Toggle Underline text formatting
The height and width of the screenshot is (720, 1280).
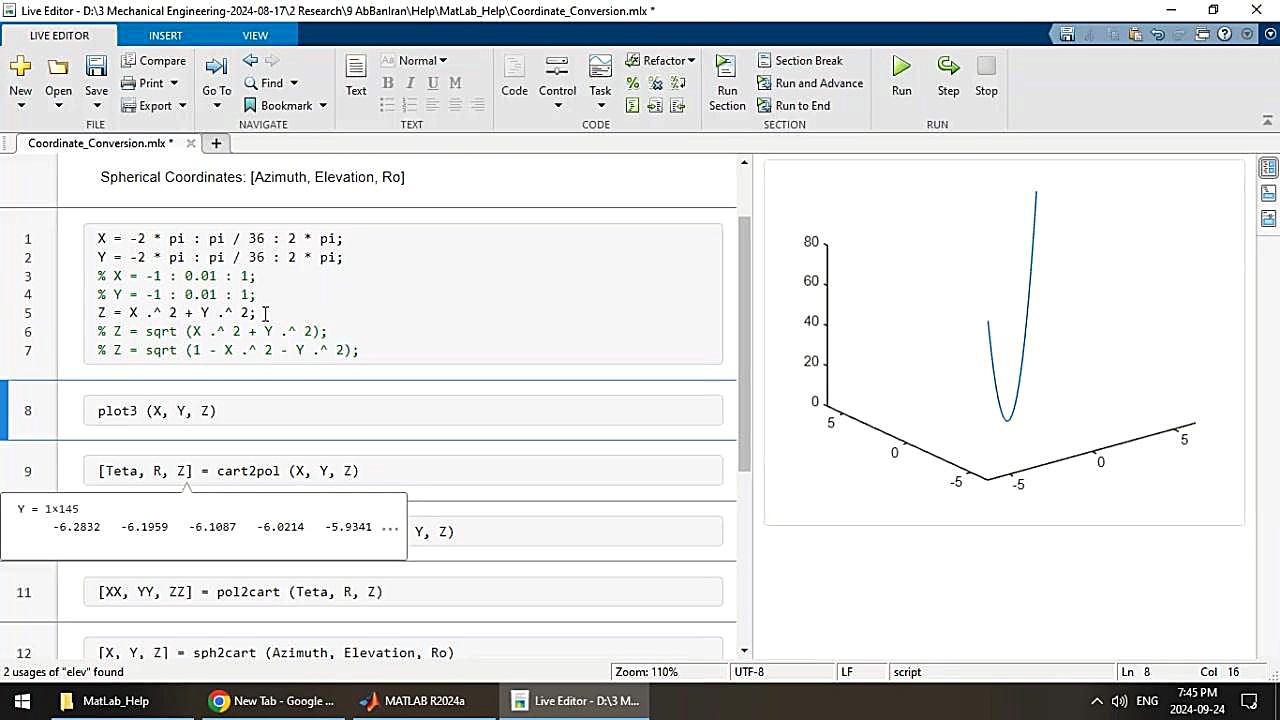(433, 83)
